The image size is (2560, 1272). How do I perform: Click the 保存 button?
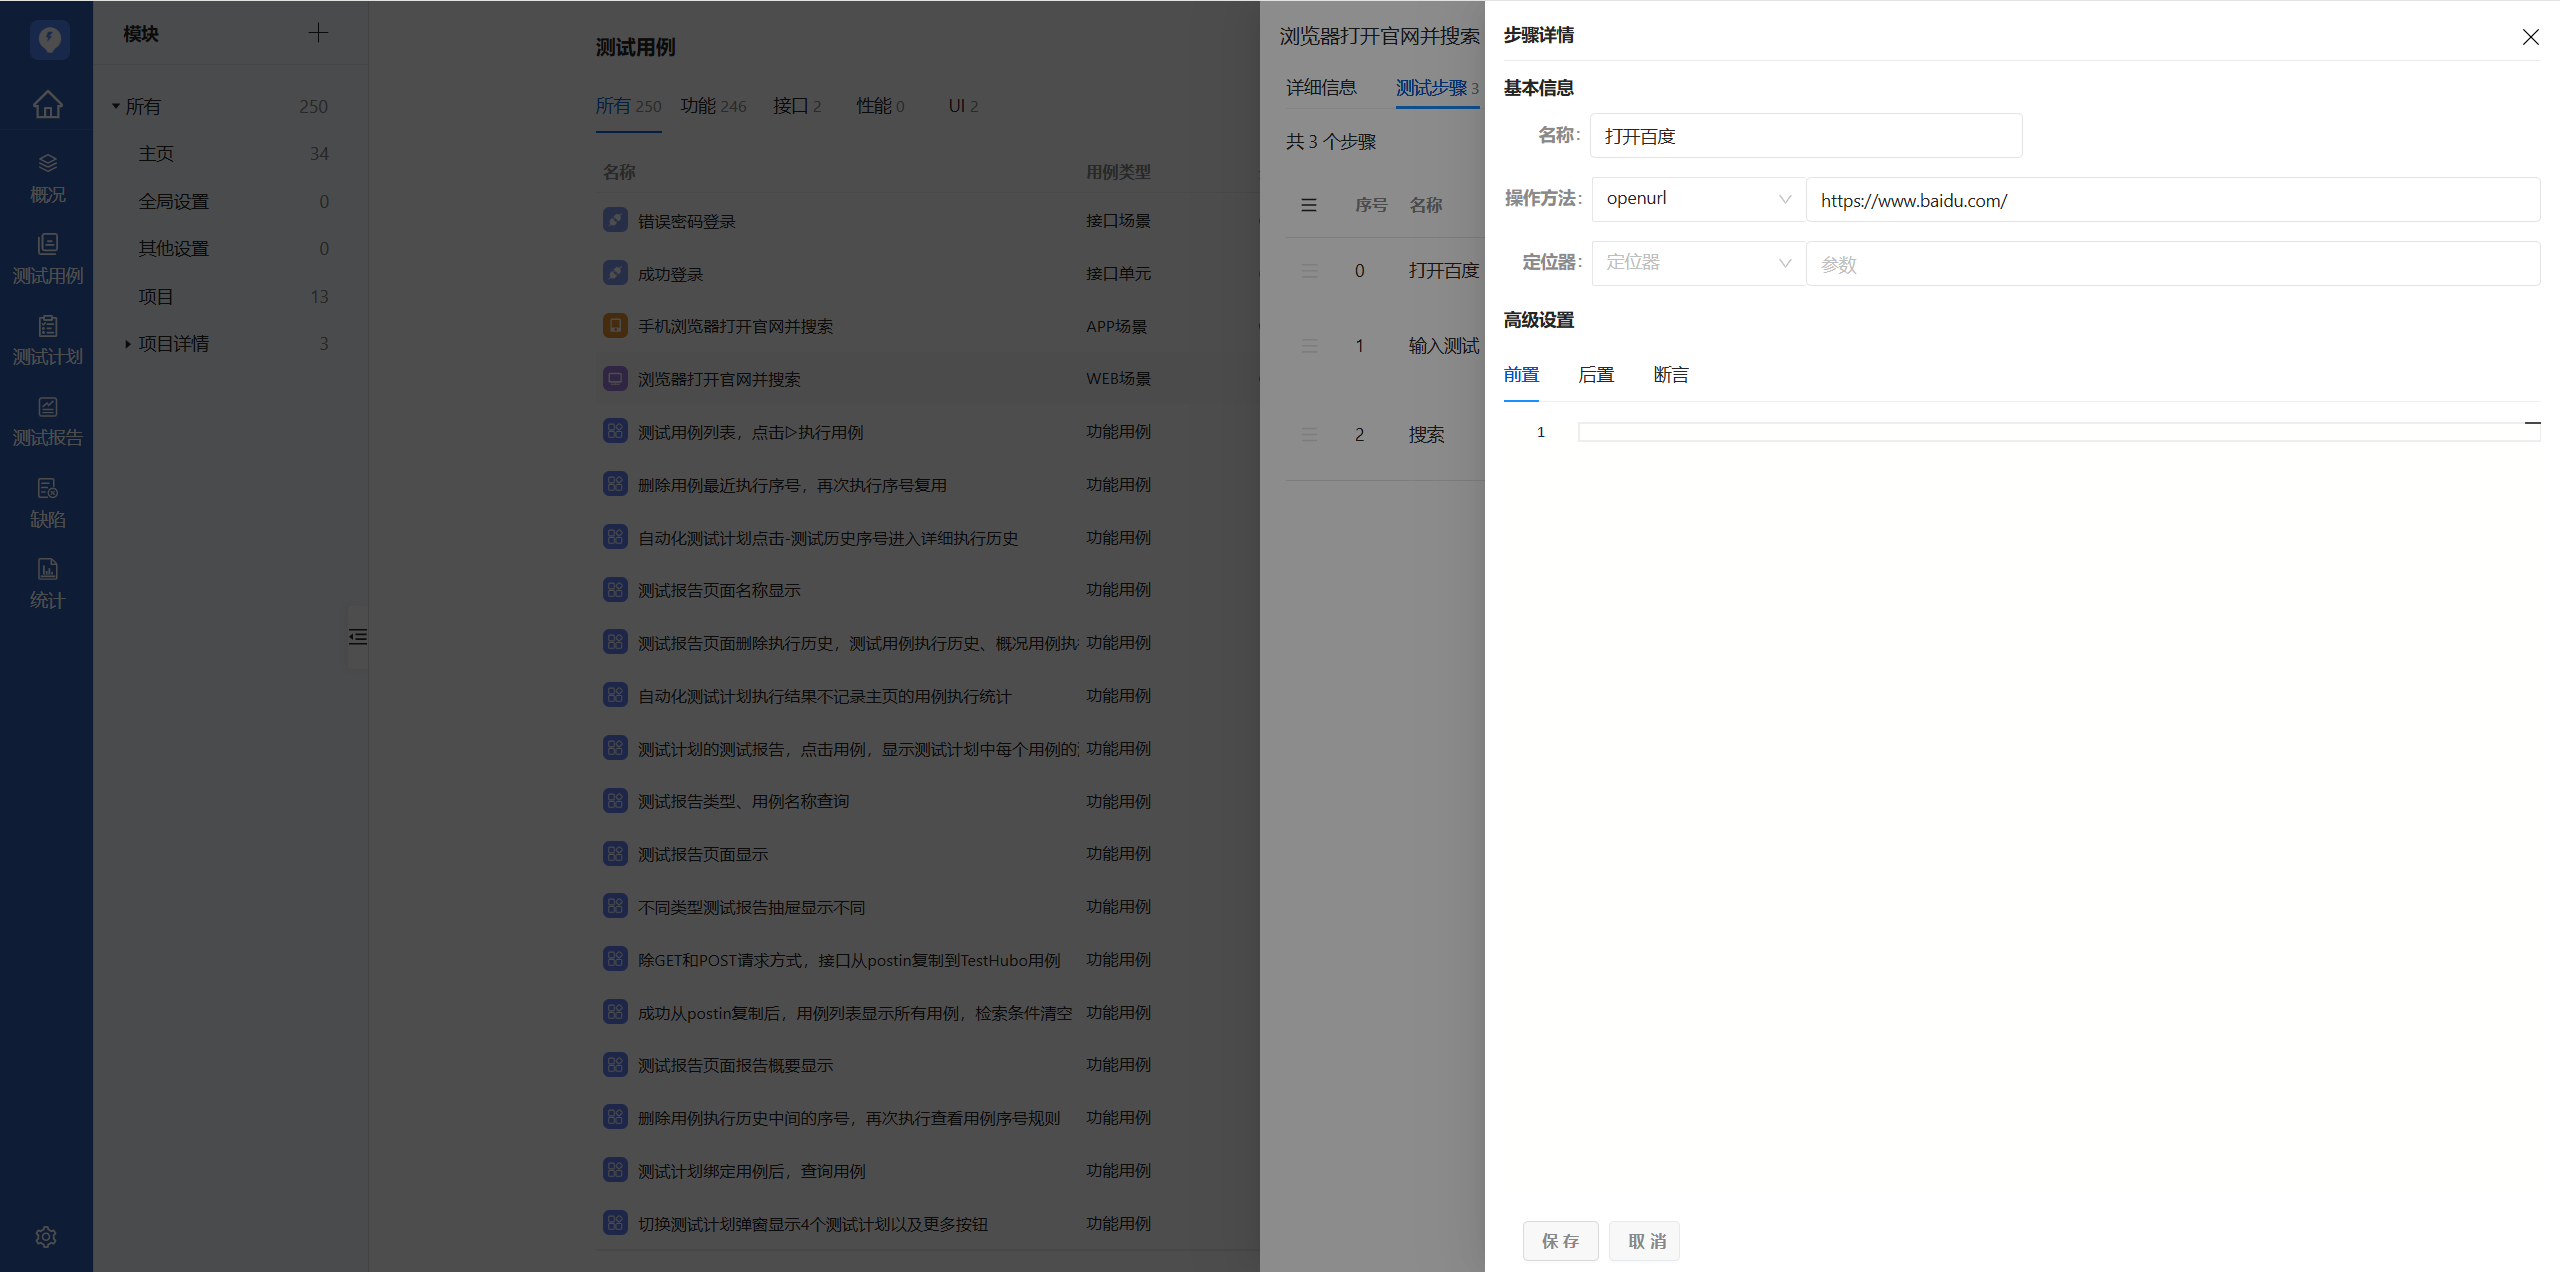(1560, 1241)
